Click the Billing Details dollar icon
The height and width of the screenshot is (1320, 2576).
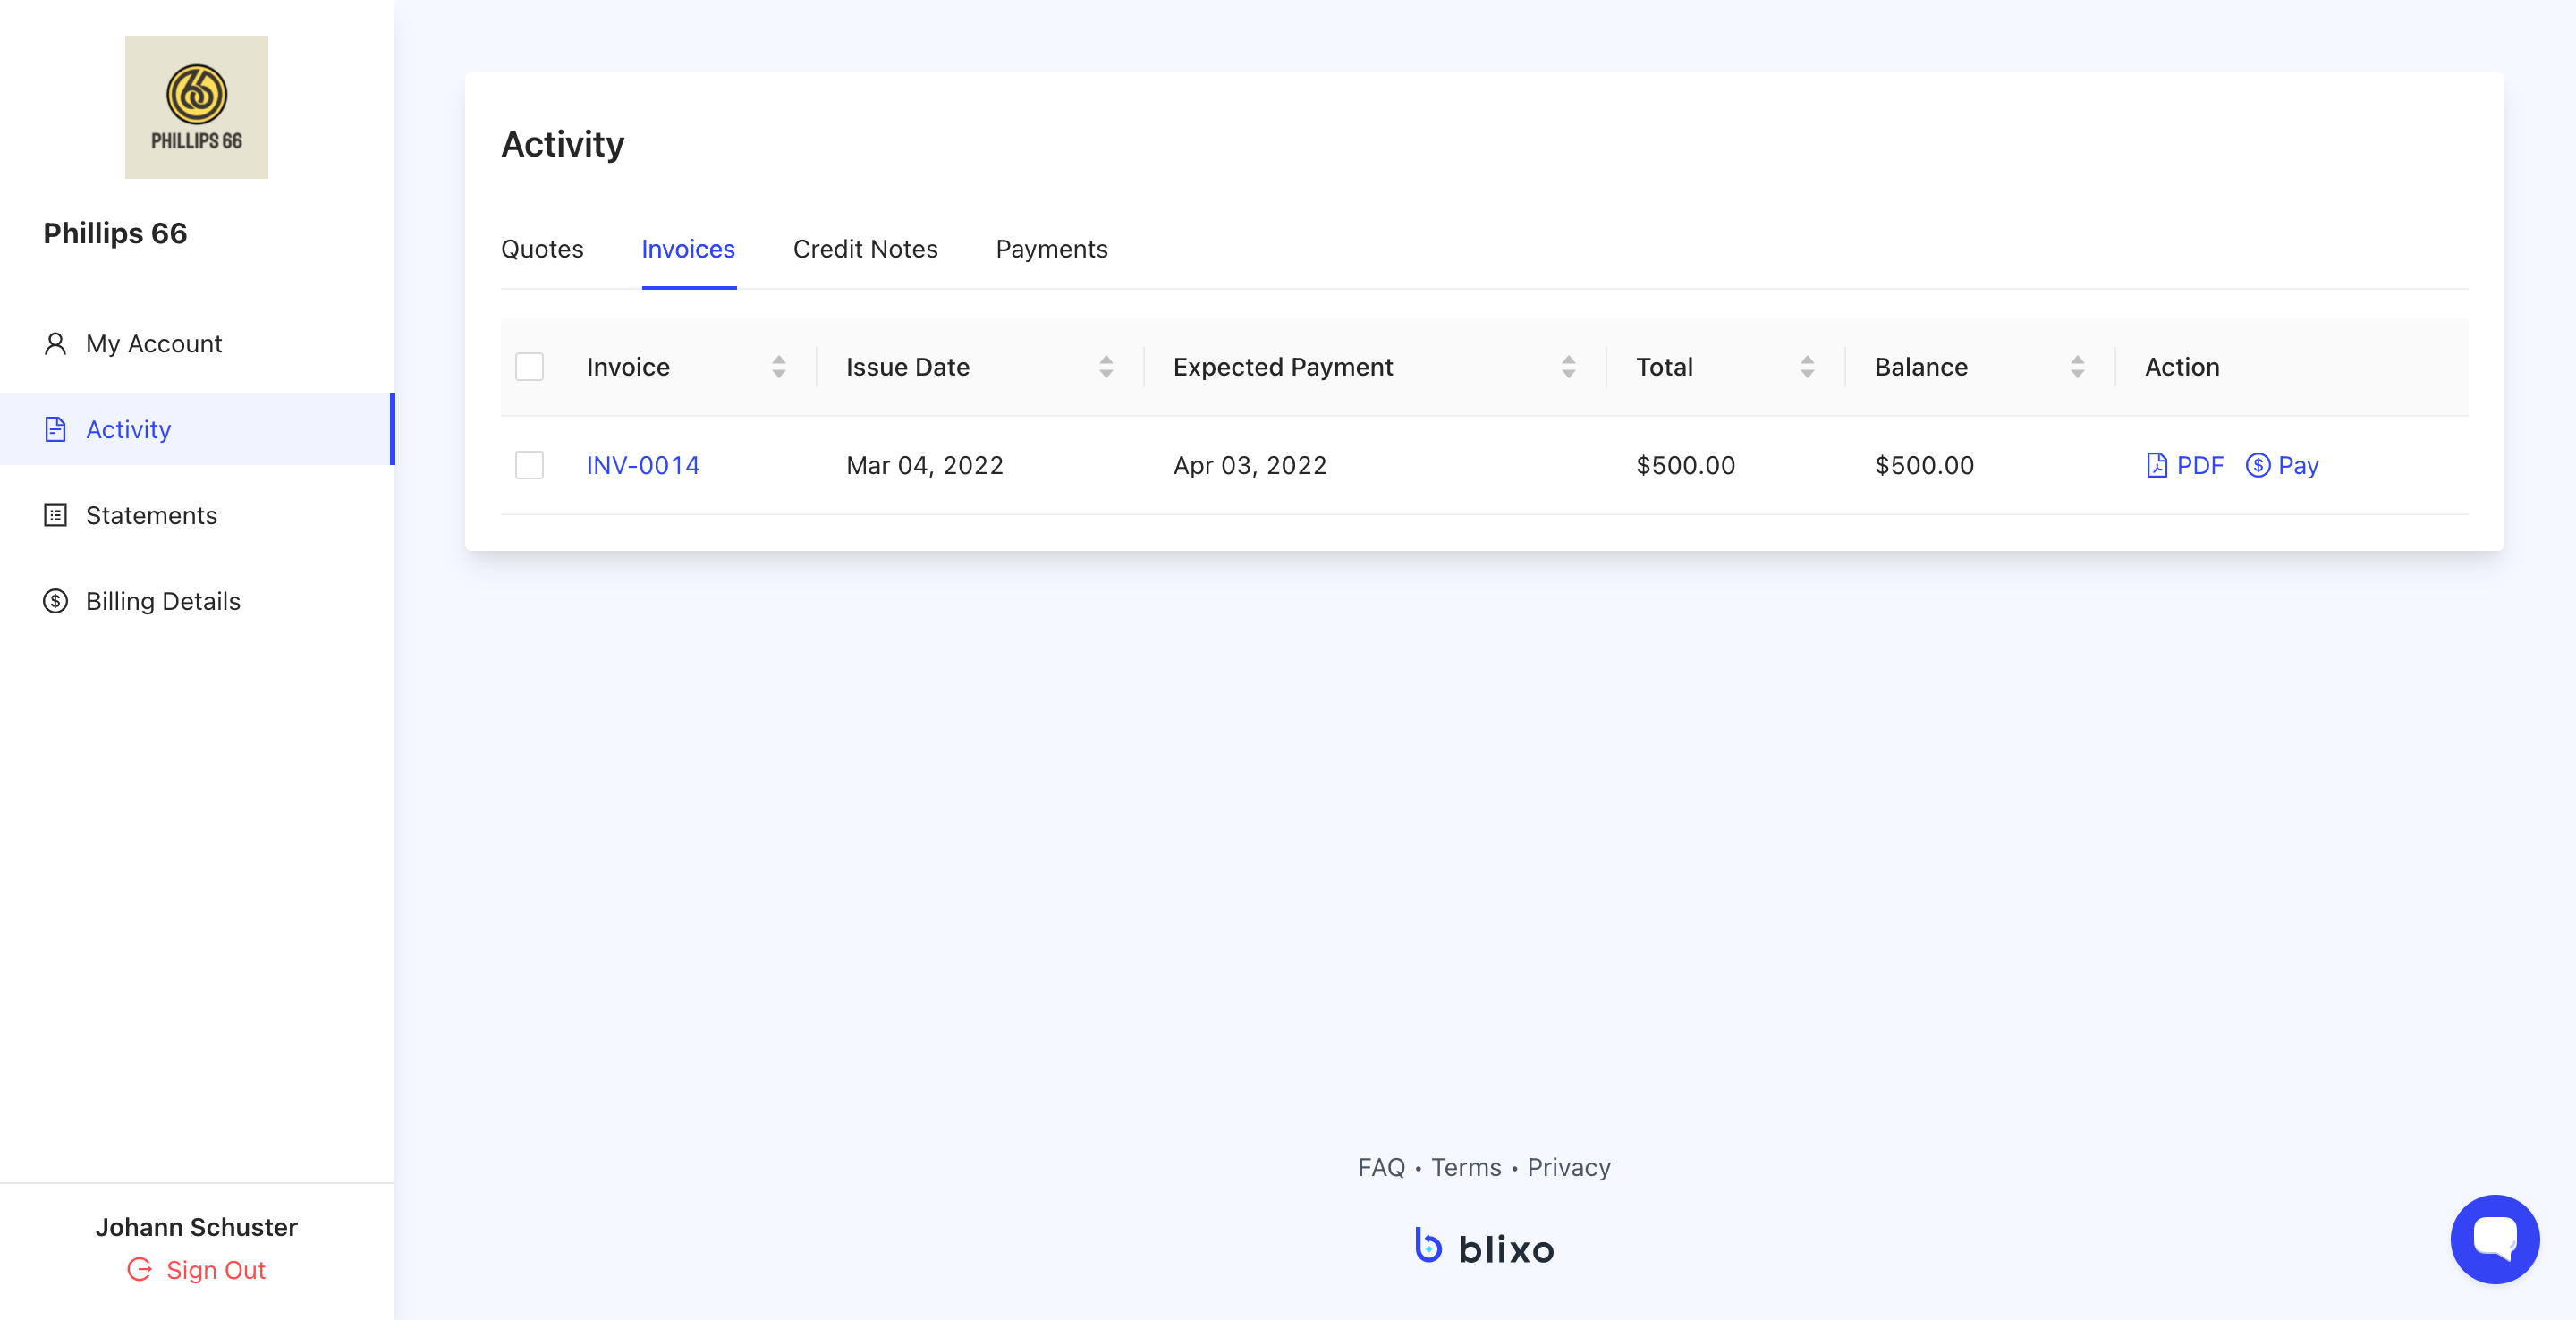tap(55, 601)
